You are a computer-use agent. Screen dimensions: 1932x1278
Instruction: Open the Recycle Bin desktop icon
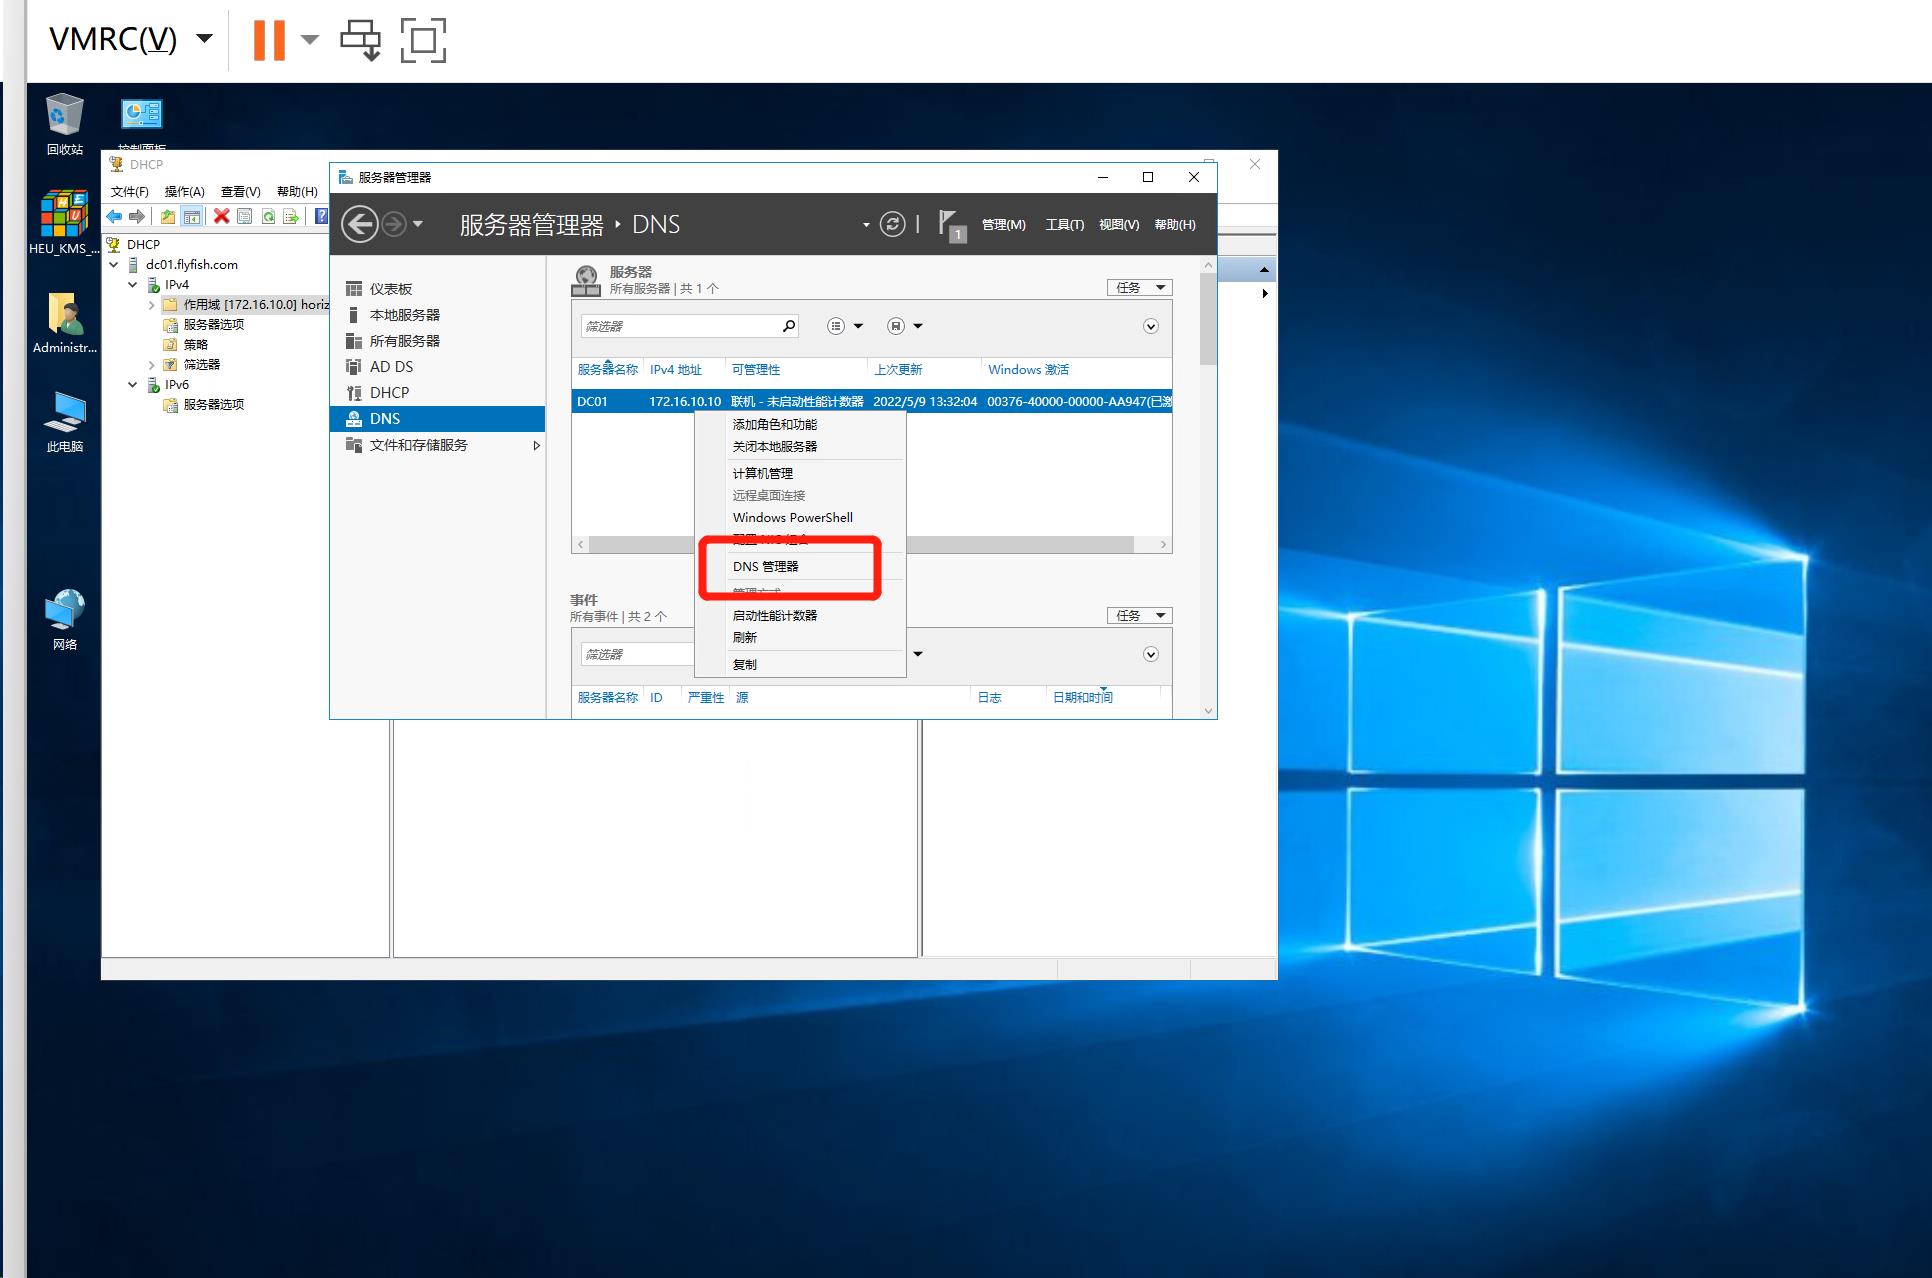65,125
